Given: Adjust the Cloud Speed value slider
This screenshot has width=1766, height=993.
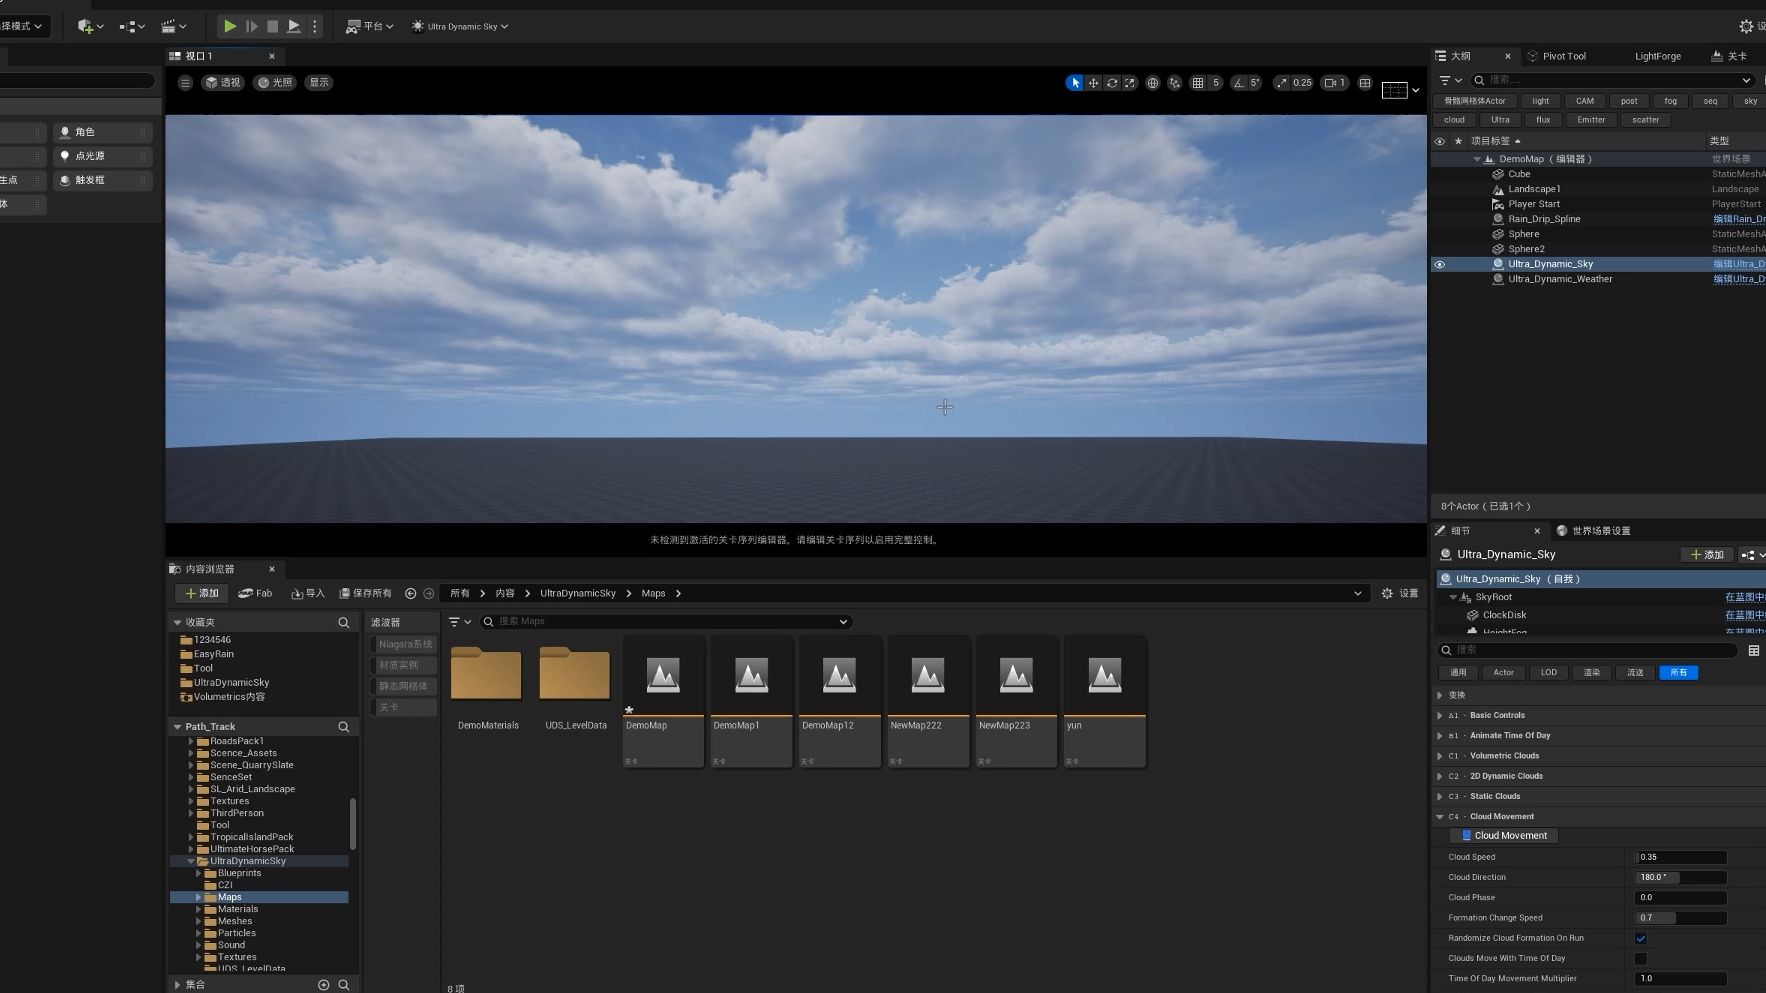Looking at the screenshot, I should click(x=1681, y=858).
